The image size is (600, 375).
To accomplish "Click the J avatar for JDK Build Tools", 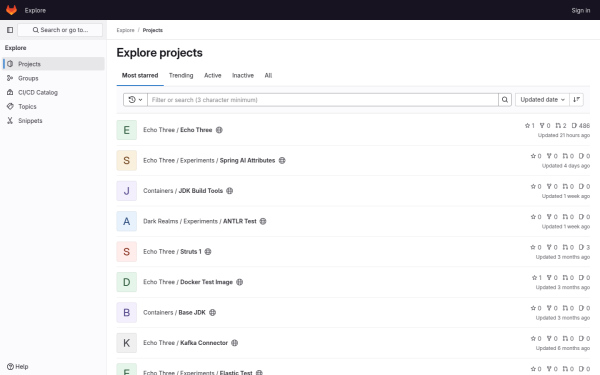I will [x=127, y=191].
